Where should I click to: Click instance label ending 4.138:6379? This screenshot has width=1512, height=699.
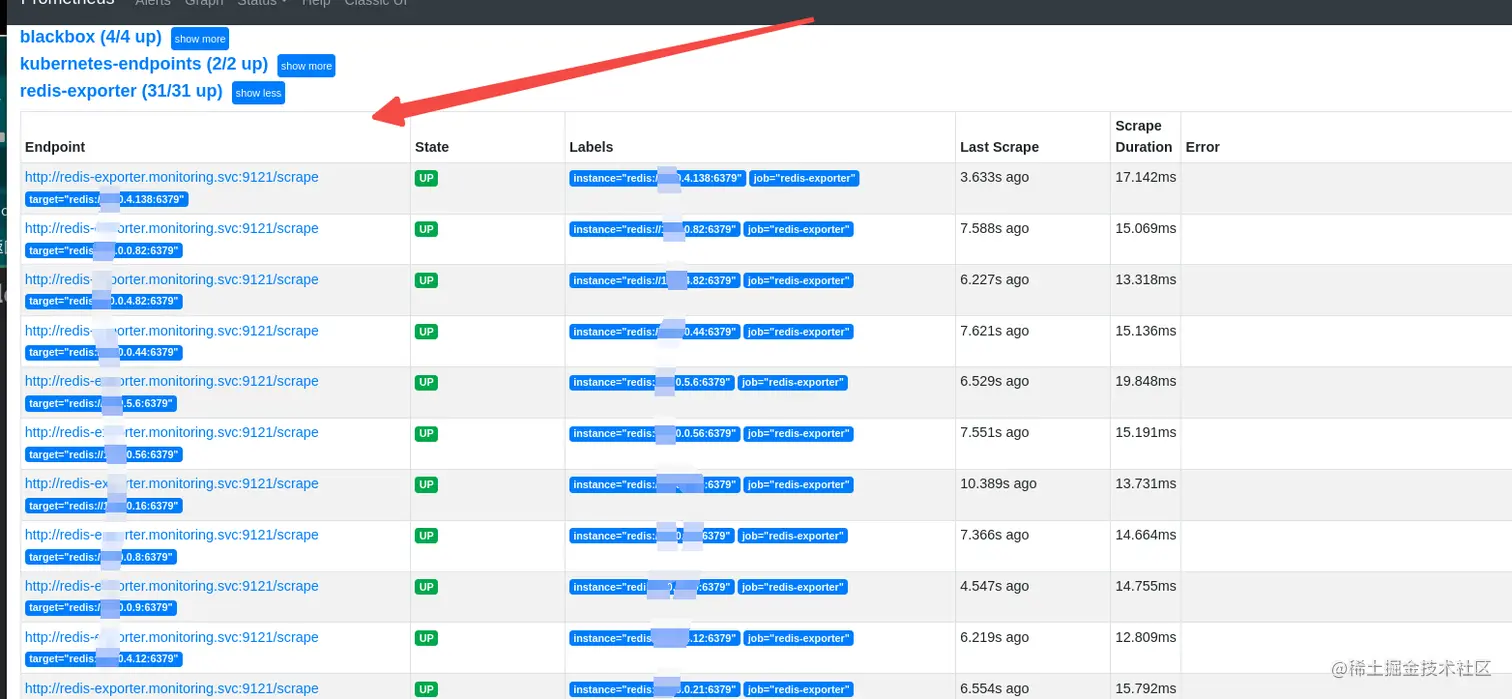(x=658, y=179)
